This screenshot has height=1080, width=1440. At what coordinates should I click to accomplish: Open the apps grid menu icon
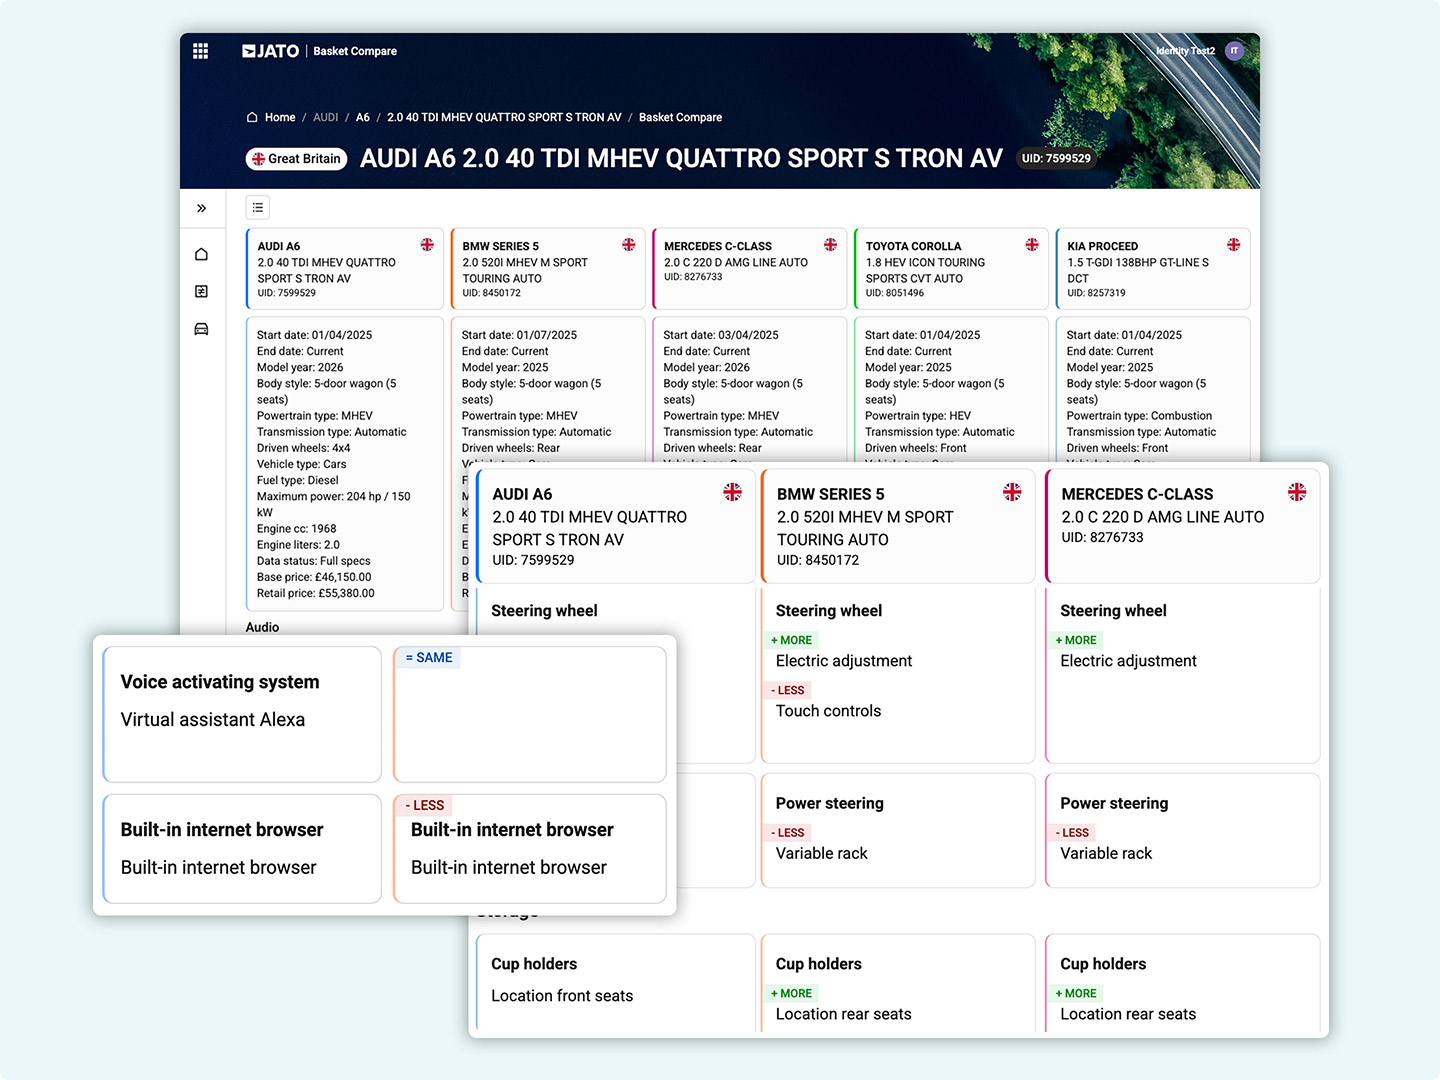200,51
